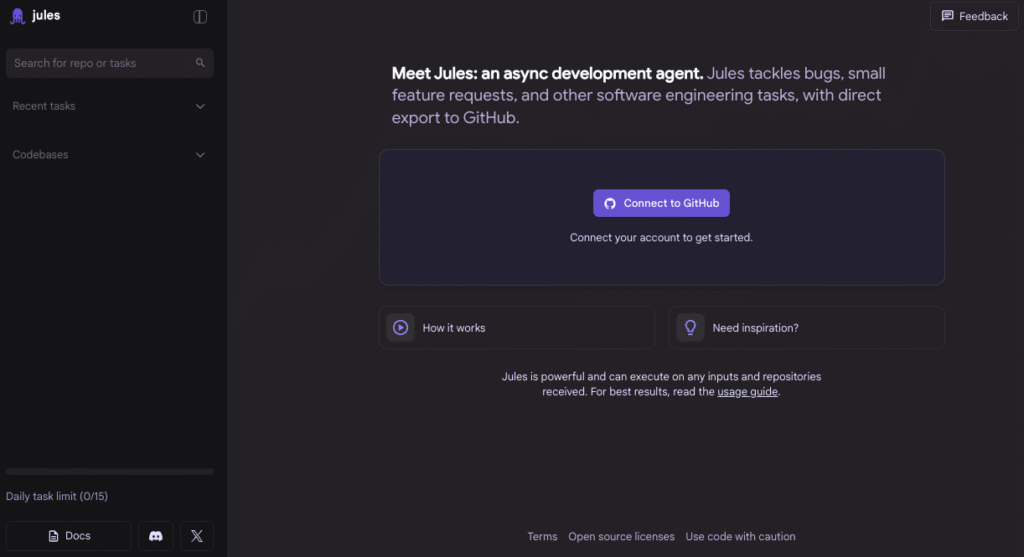Click 'Connect your account to get started.' text

pos(662,238)
